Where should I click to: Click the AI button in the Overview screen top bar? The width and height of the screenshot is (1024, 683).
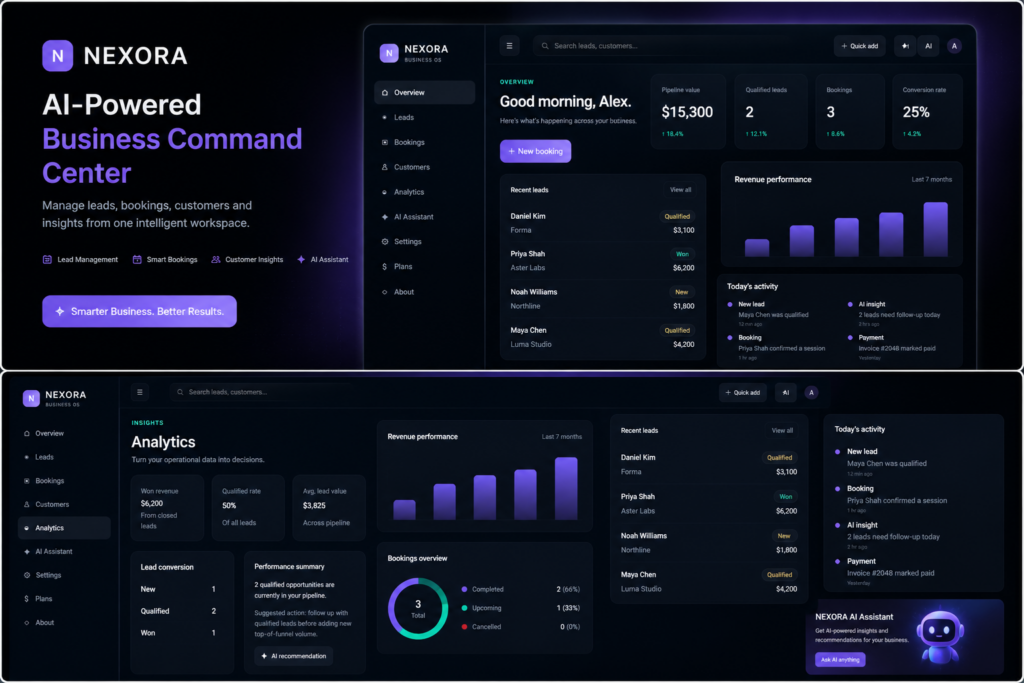pos(929,46)
